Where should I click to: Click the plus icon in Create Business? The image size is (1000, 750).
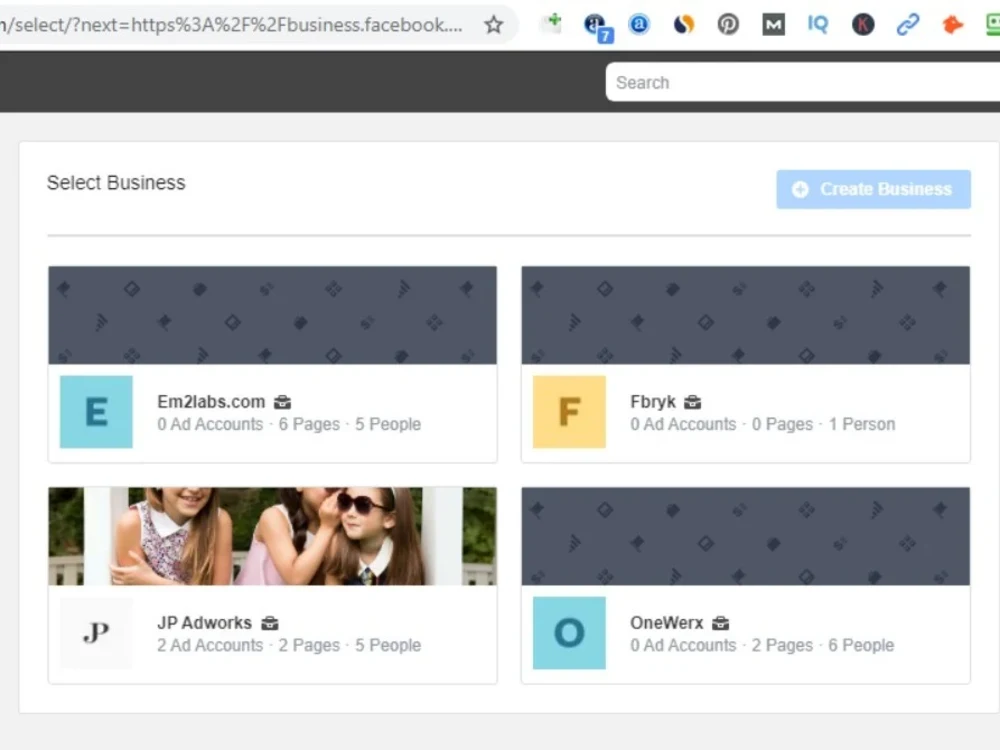click(x=800, y=189)
